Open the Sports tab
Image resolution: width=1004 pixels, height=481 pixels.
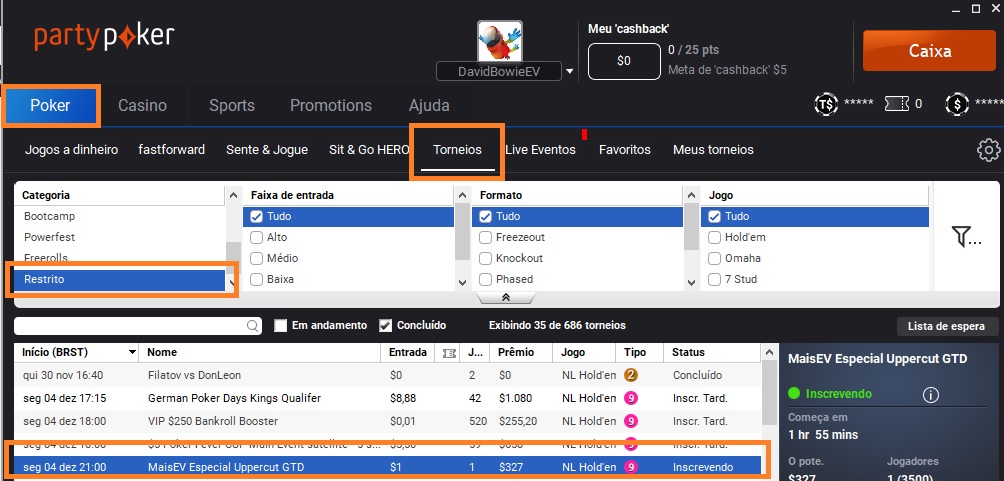click(x=232, y=106)
